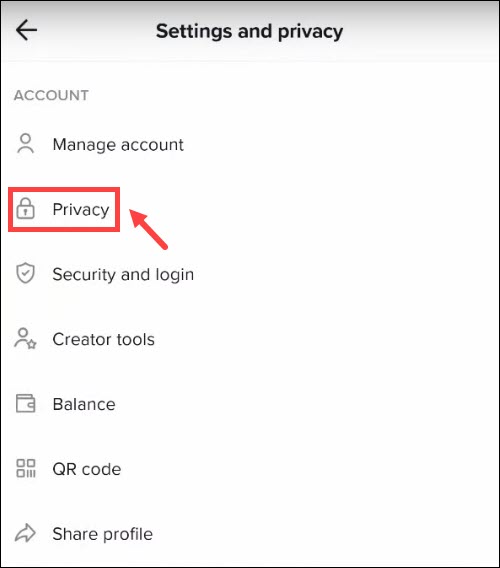Image resolution: width=500 pixels, height=568 pixels.
Task: Open Security and login settings label
Action: (123, 274)
